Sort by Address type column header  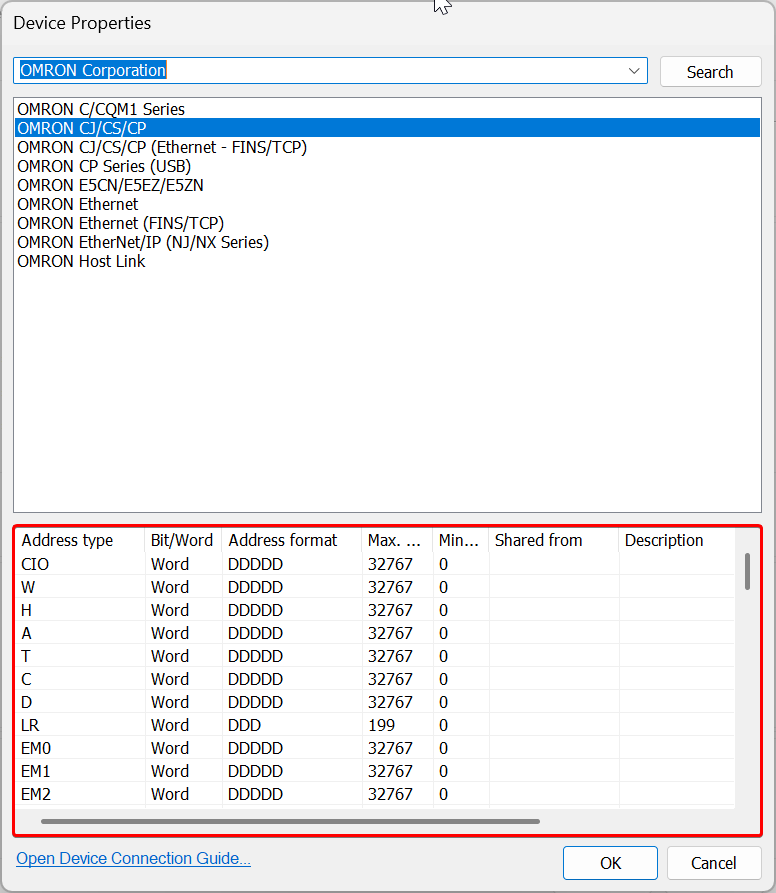click(68, 540)
